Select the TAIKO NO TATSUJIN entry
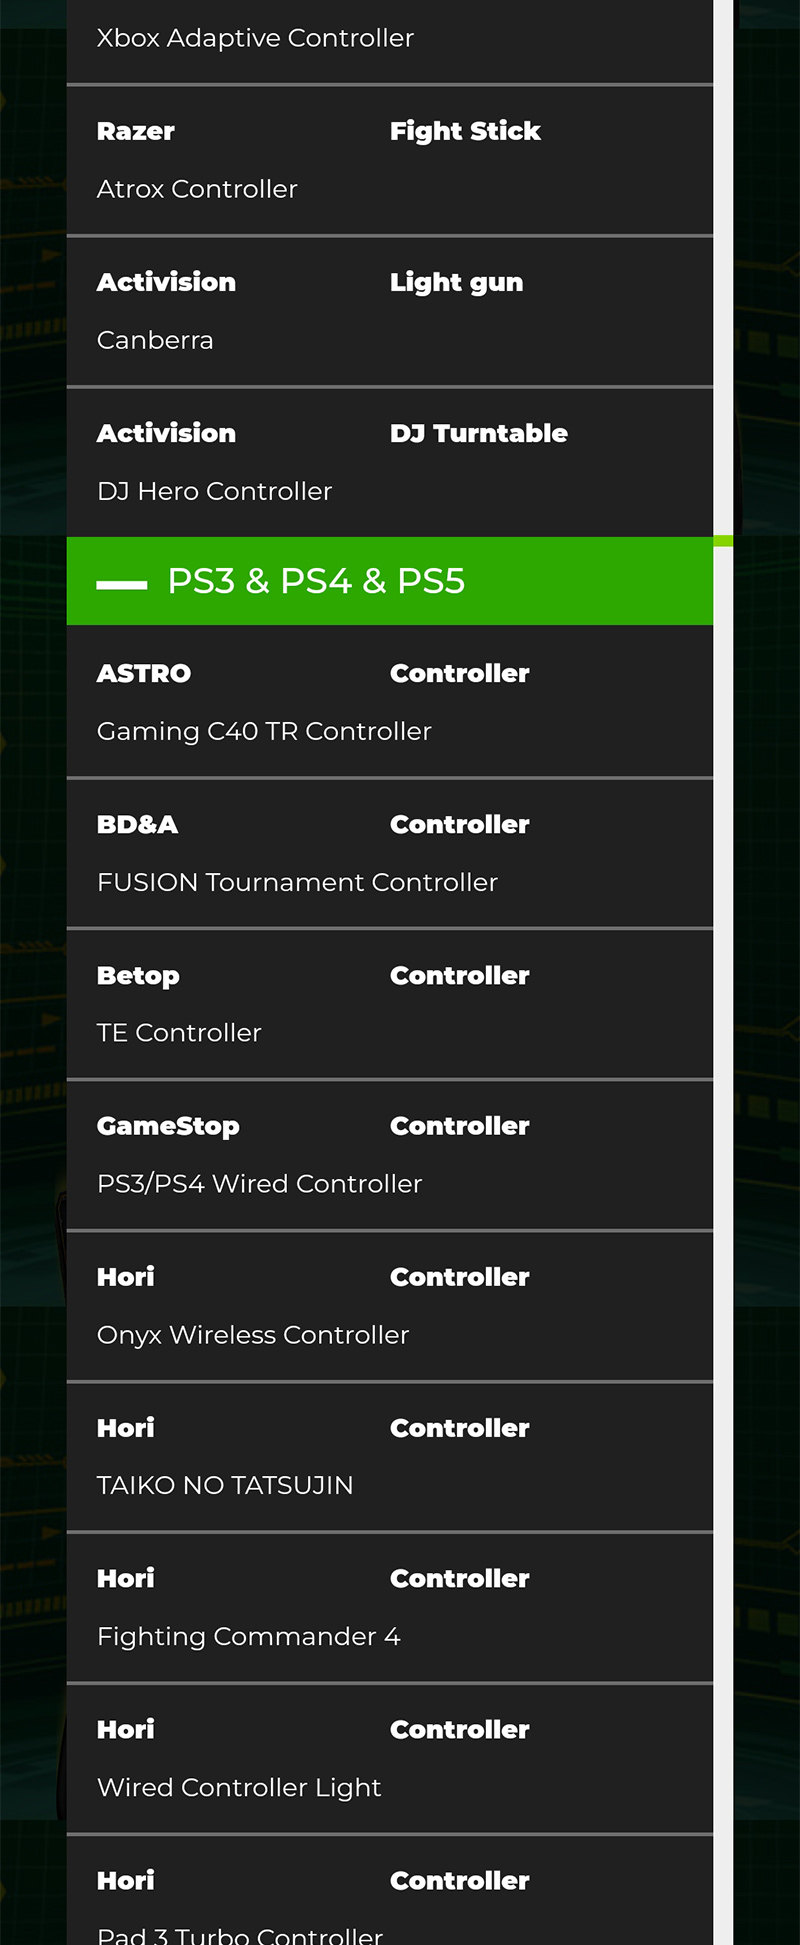Viewport: 800px width, 1945px height. point(225,1485)
